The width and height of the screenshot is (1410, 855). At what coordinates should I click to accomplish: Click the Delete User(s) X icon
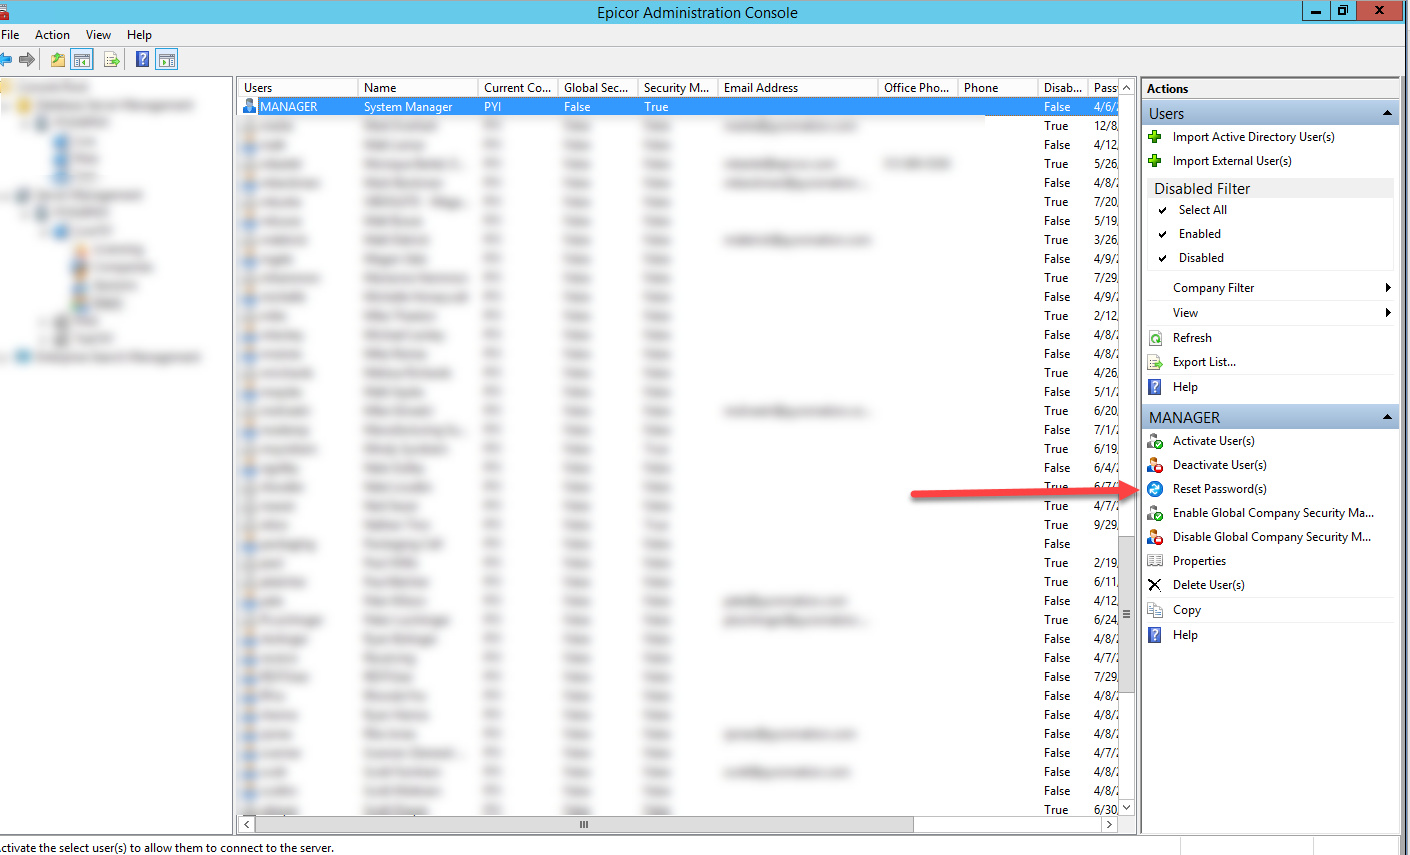pos(1155,585)
